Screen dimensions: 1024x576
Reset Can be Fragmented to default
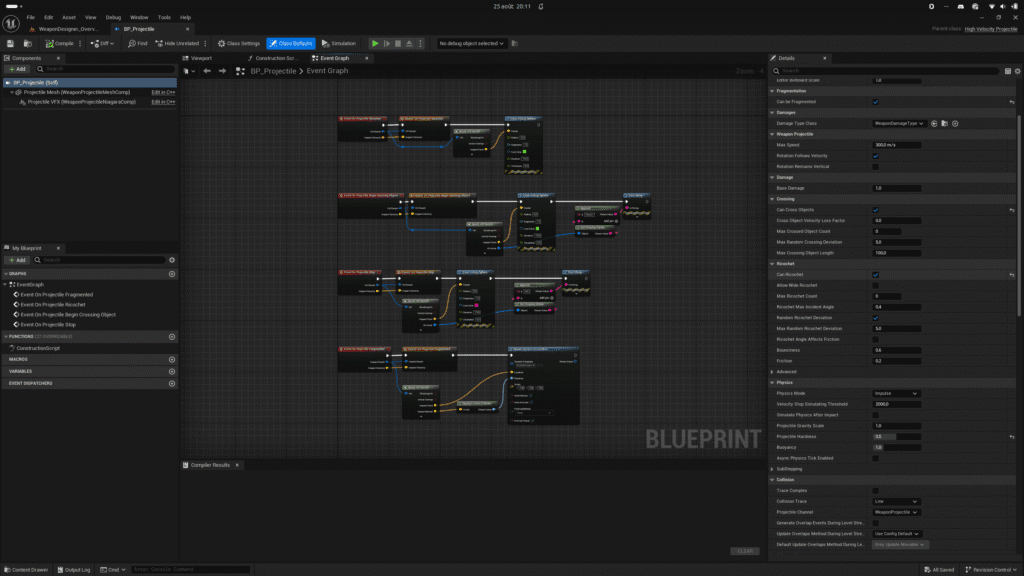click(x=1012, y=102)
